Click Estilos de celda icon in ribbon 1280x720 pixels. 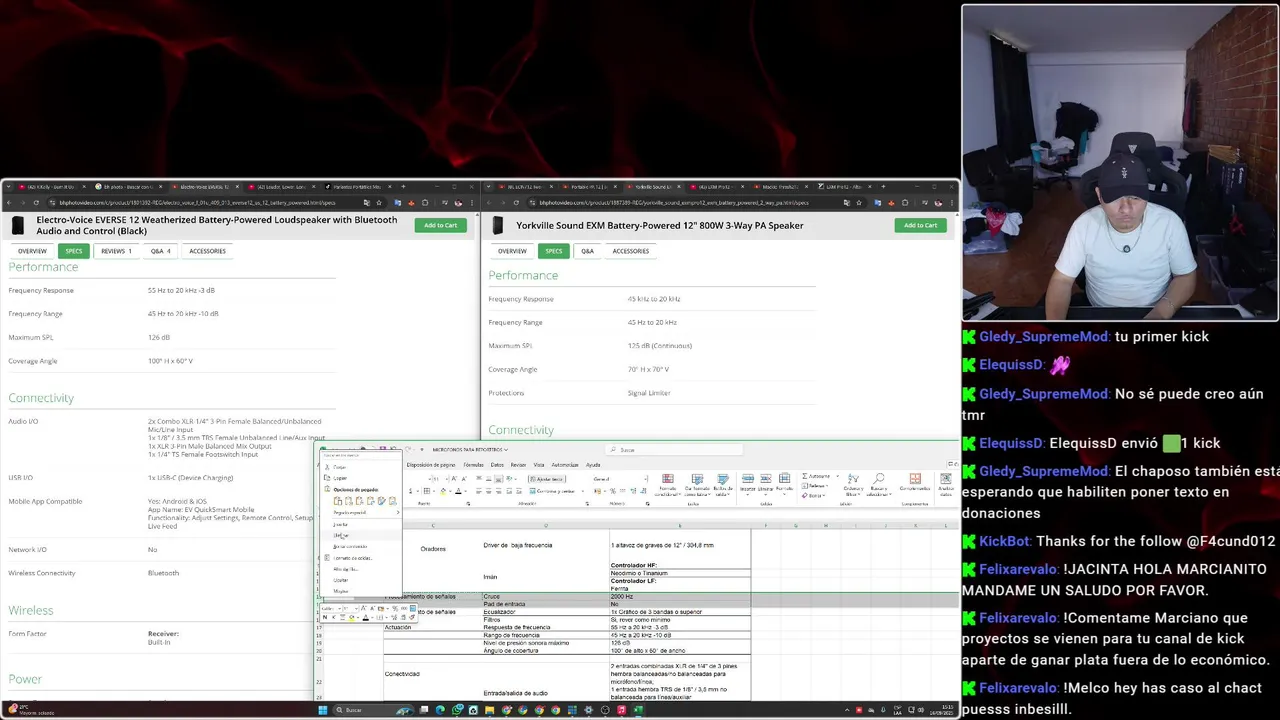point(723,485)
